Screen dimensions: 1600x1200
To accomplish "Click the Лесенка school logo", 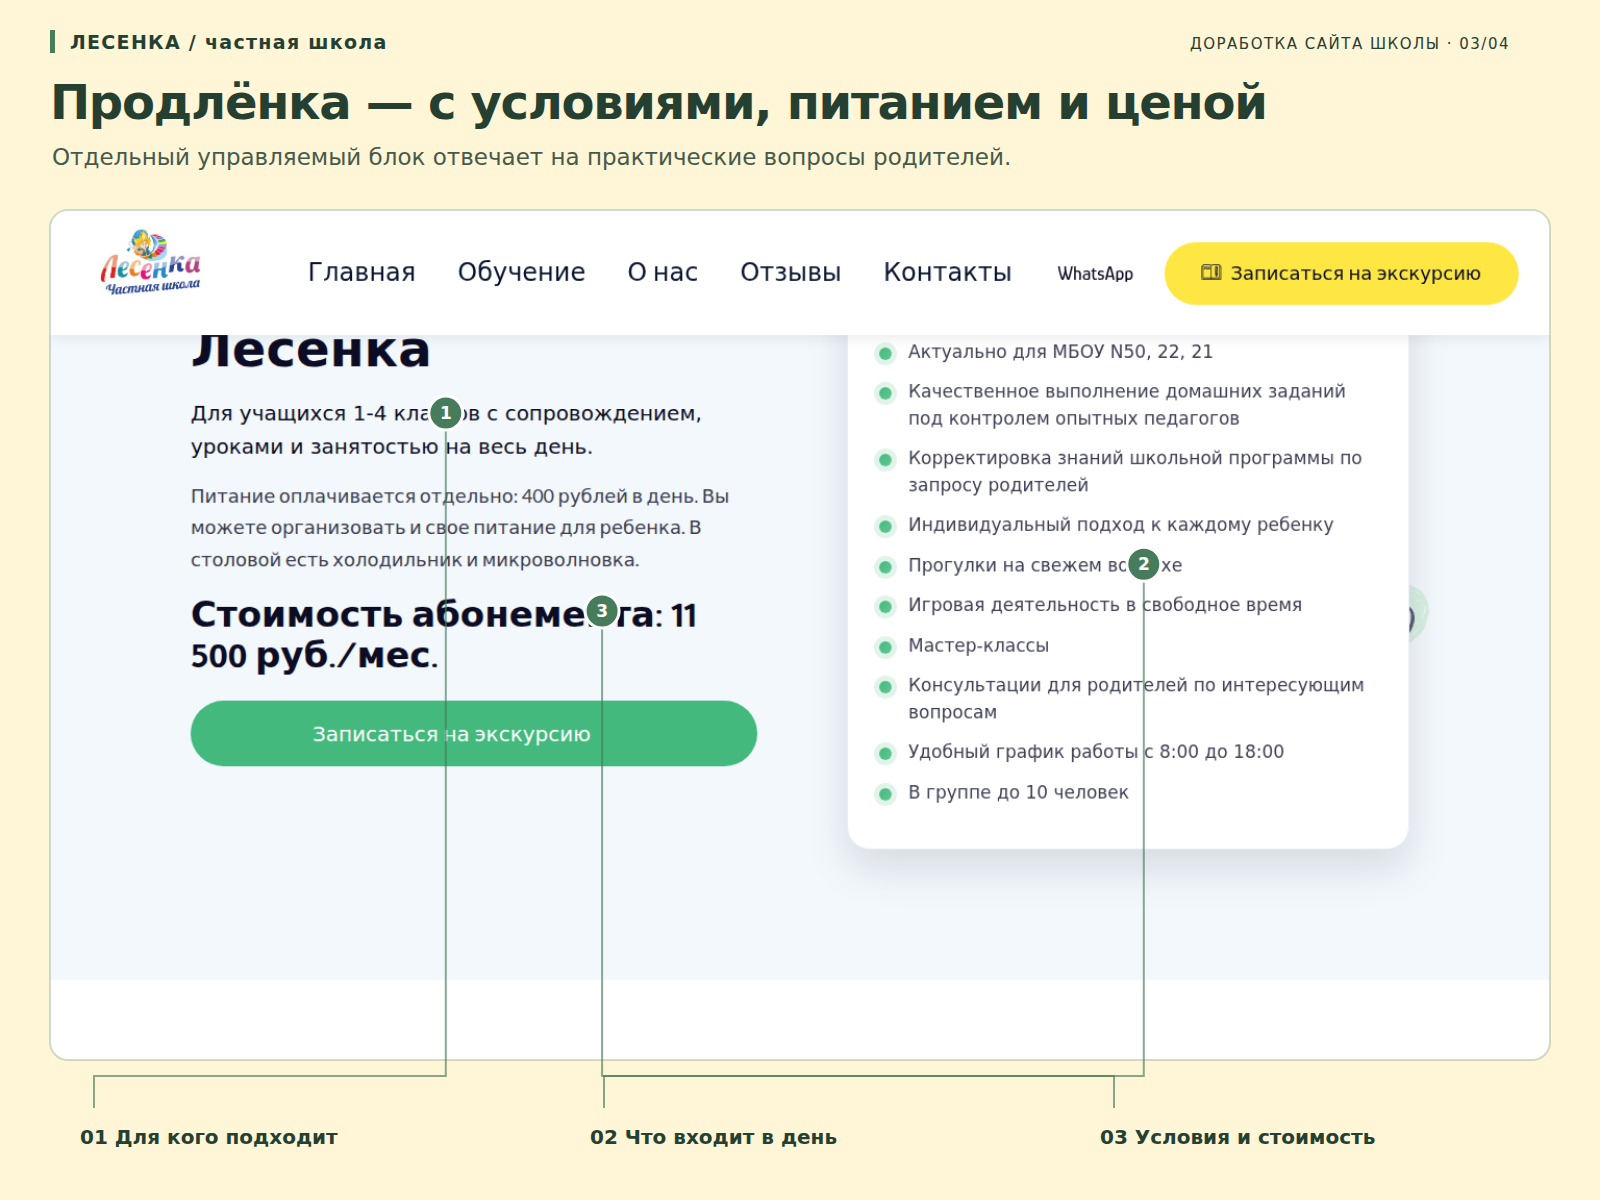I will click(150, 263).
